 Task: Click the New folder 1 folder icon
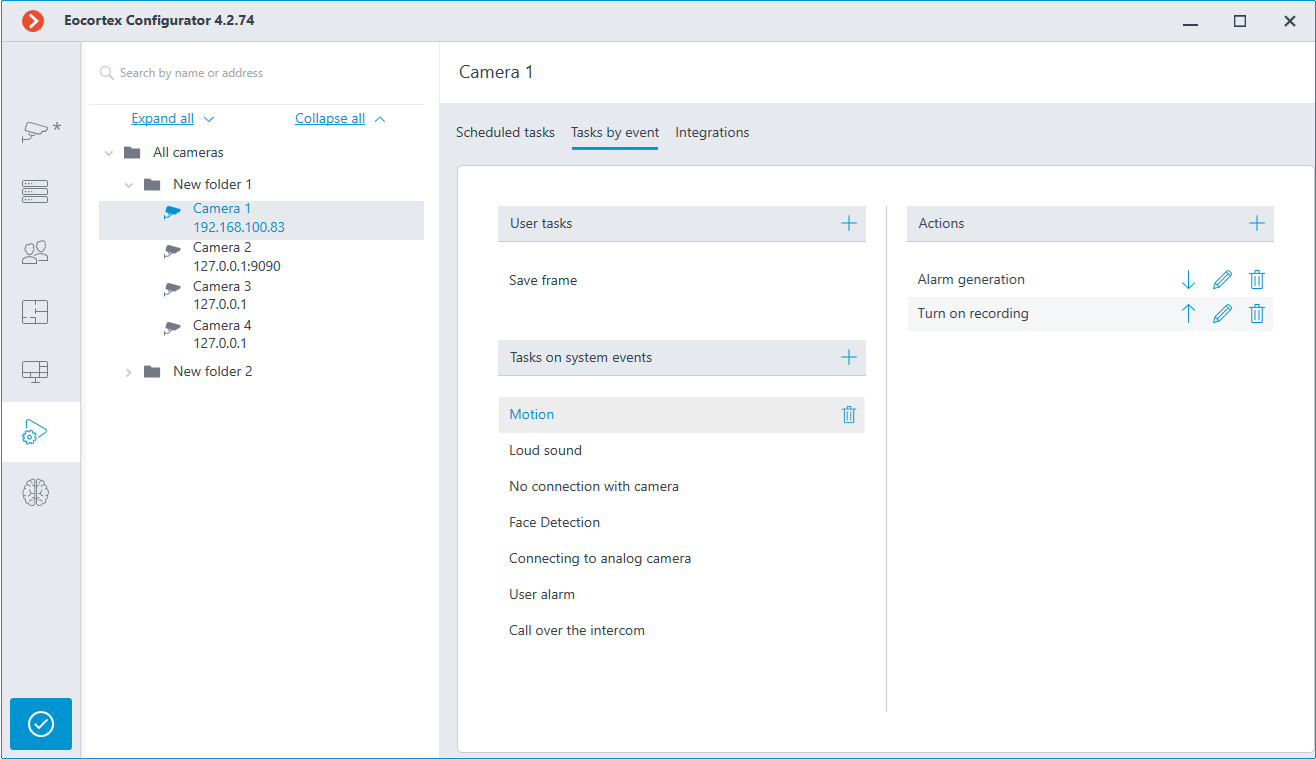(152, 185)
